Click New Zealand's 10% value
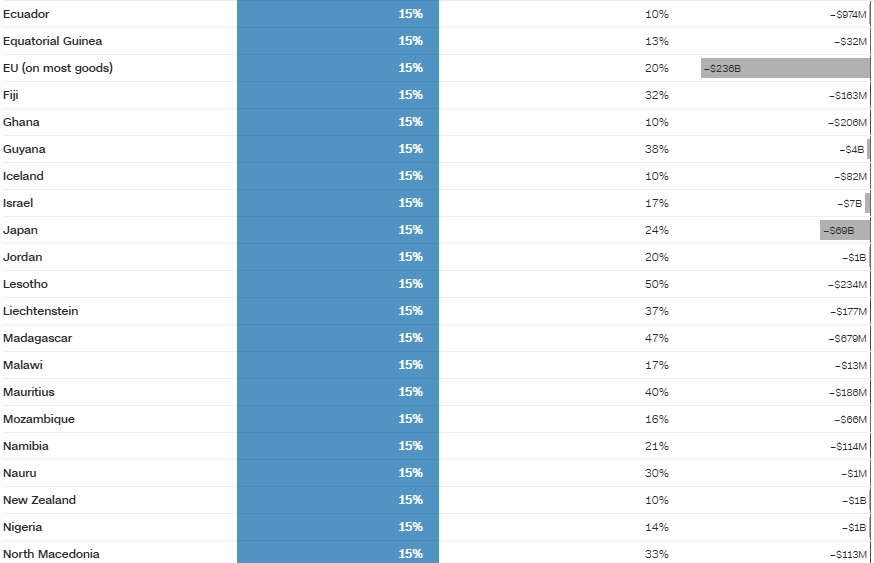 tap(657, 500)
